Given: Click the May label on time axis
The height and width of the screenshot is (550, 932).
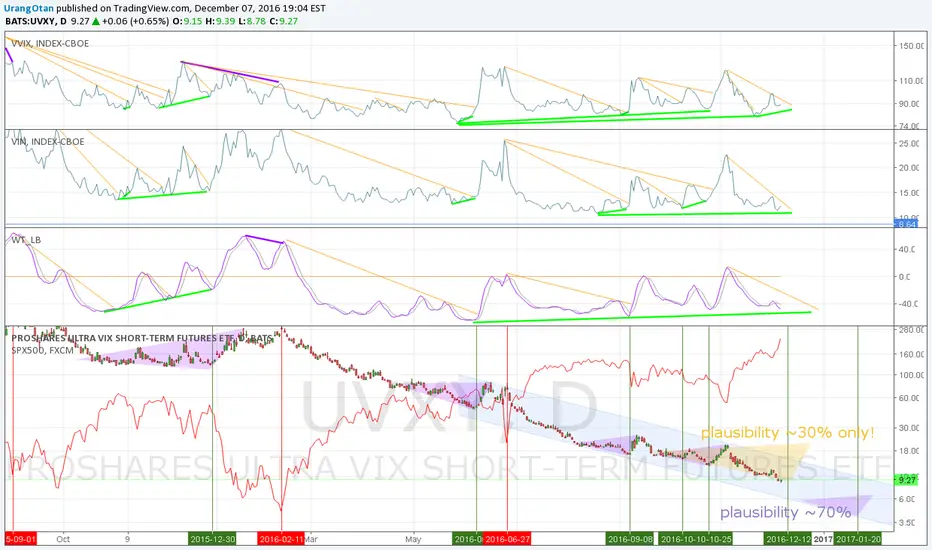Looking at the screenshot, I should pyautogui.click(x=413, y=539).
